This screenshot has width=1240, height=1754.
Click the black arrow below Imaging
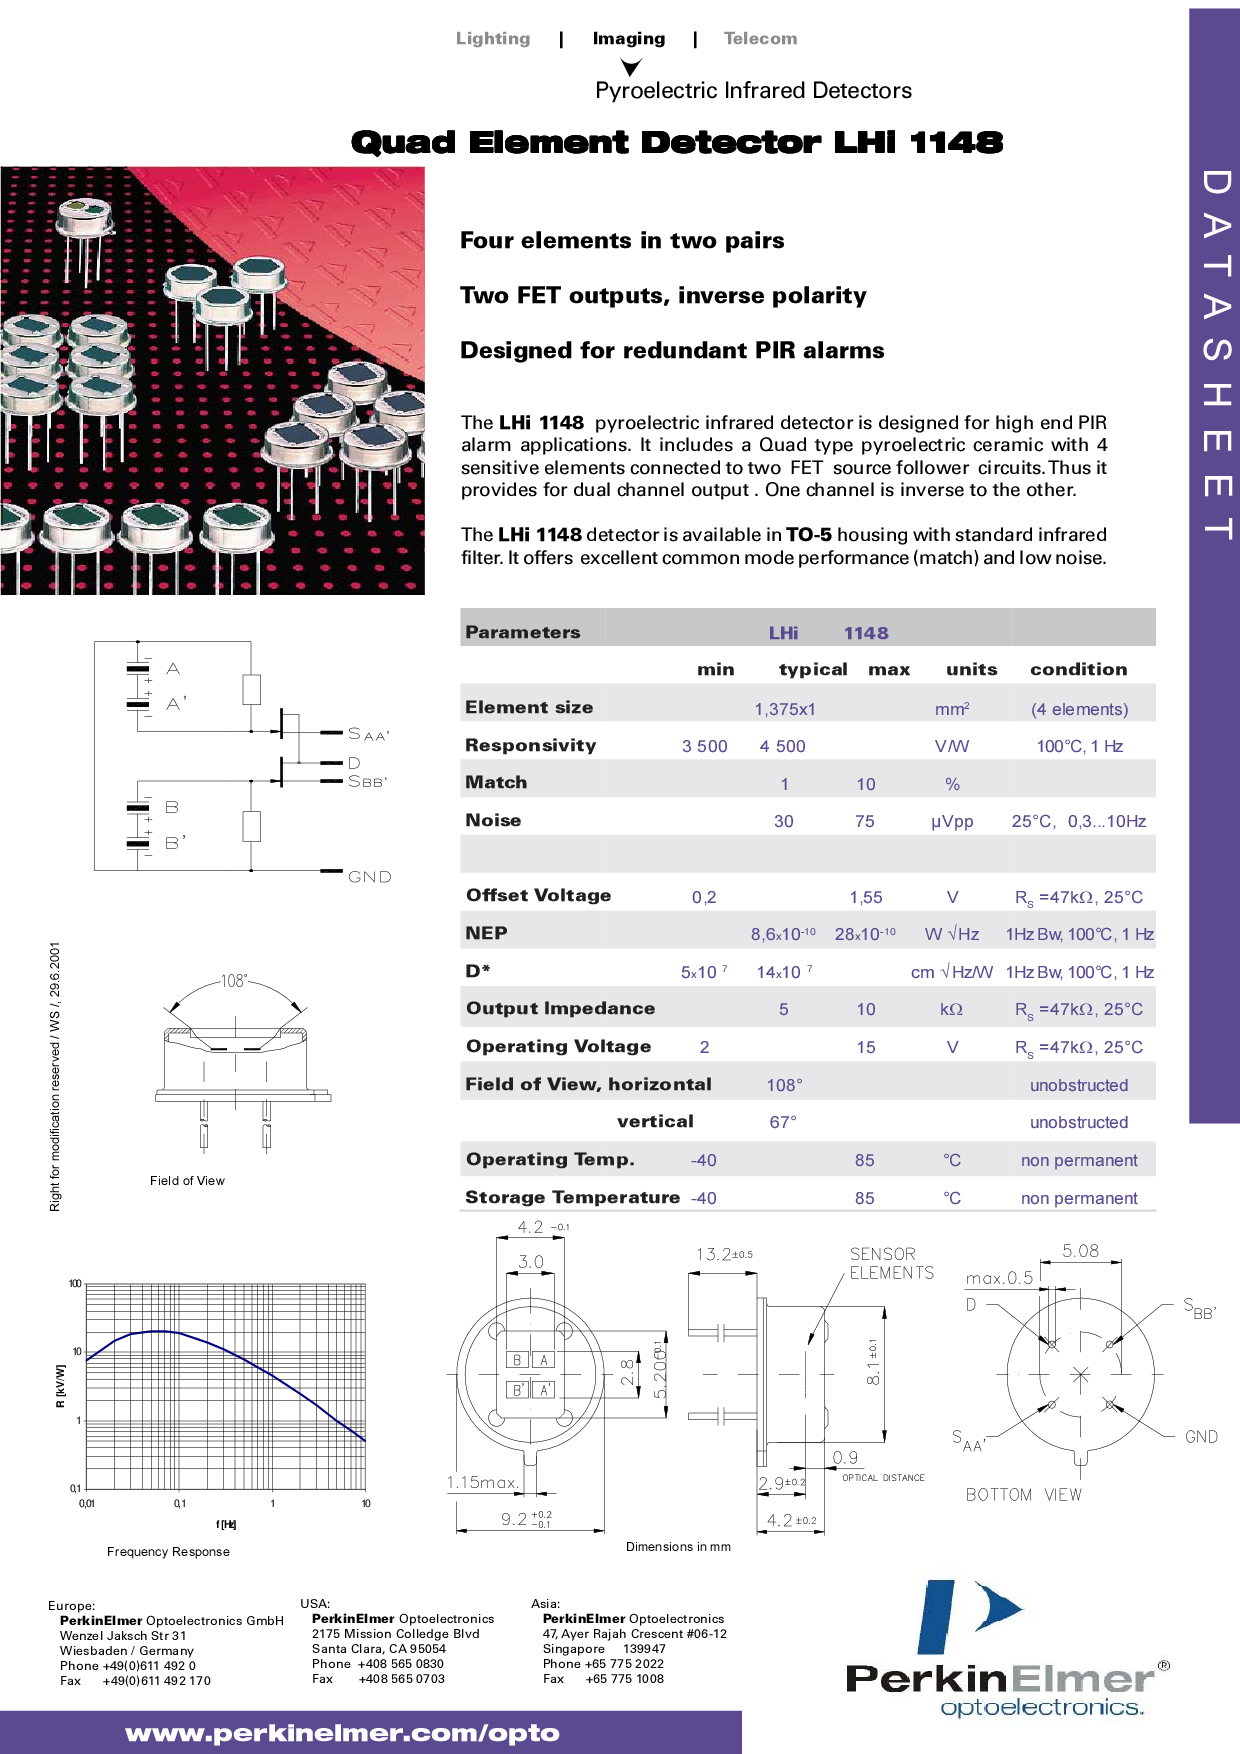[x=631, y=67]
